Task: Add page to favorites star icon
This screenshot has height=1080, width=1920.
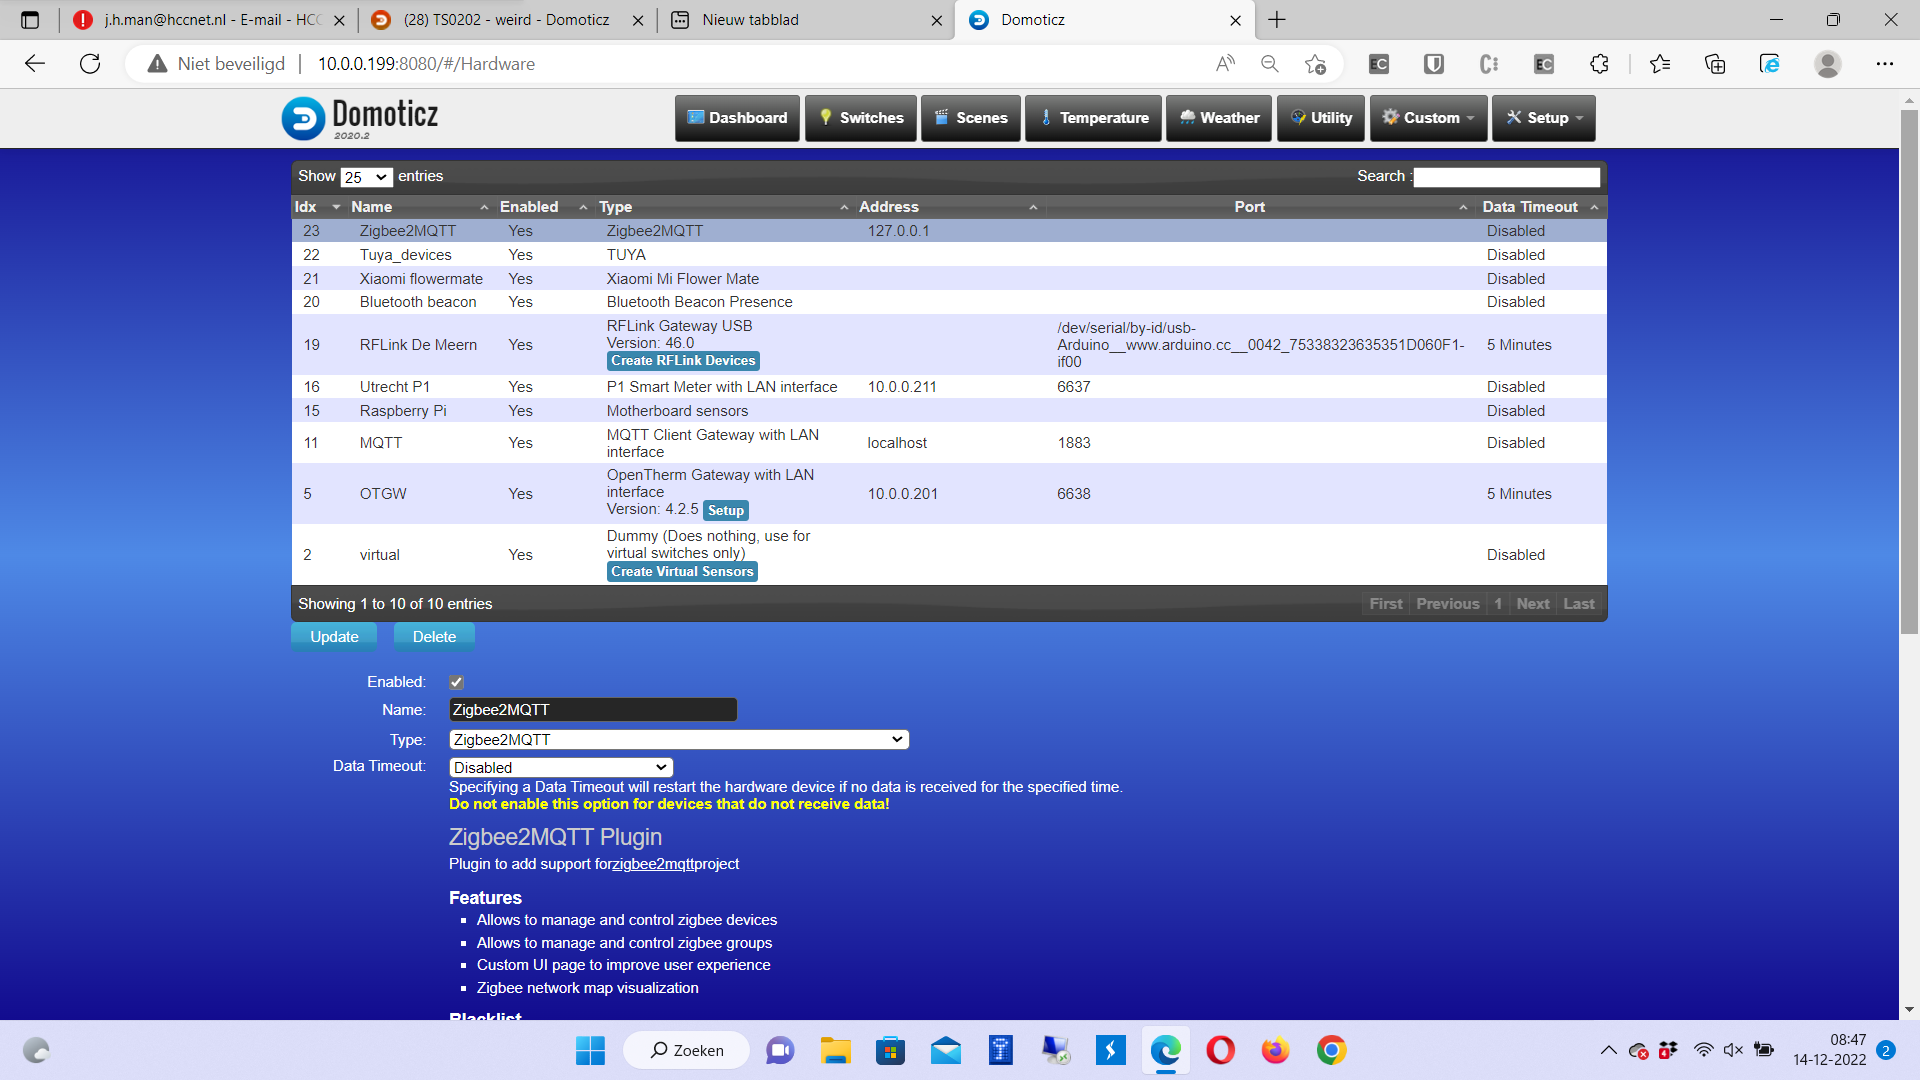Action: (1315, 64)
